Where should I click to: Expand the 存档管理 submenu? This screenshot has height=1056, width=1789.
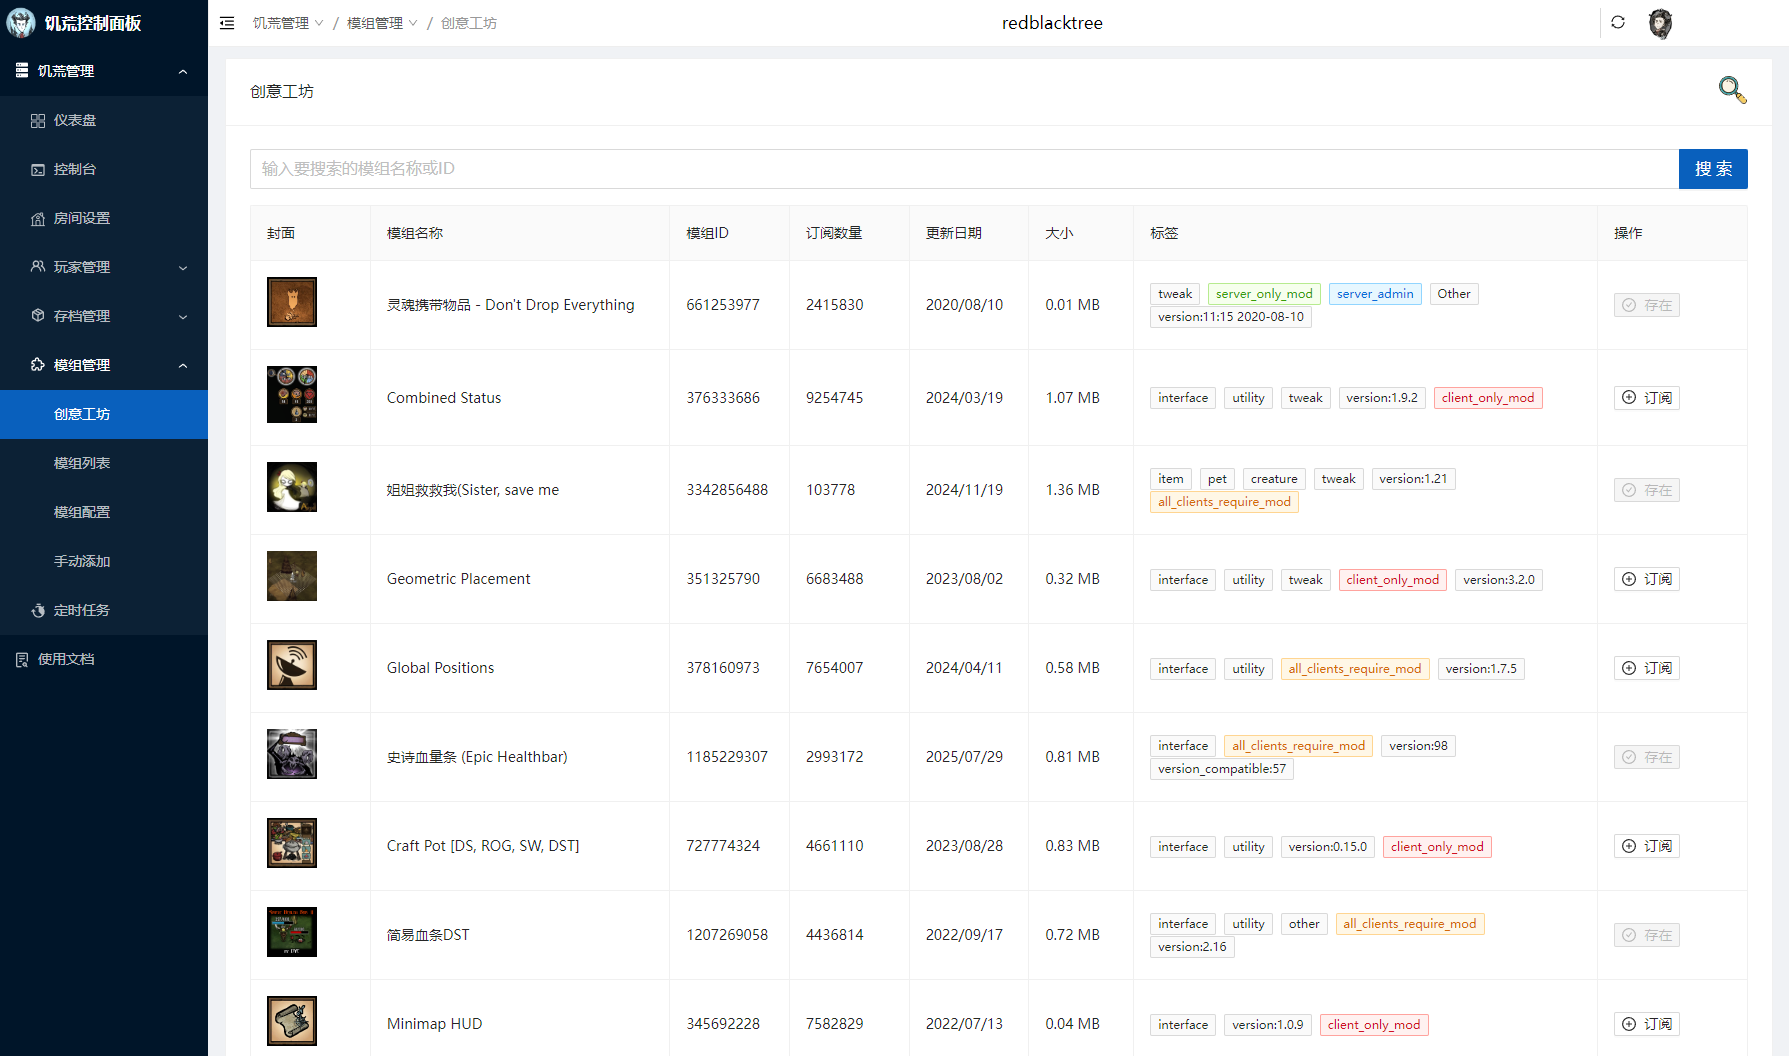104,316
